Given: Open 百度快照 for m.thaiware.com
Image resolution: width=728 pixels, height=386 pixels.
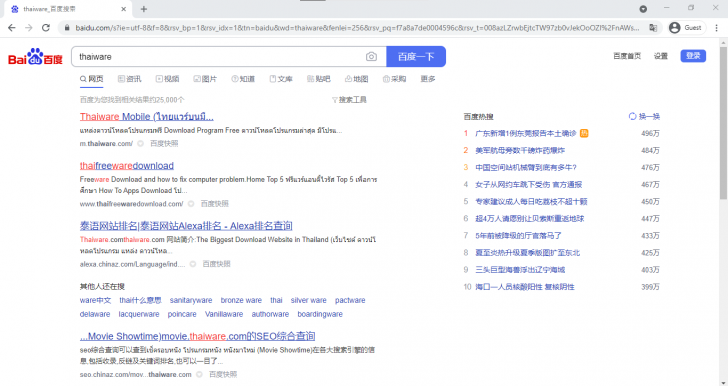Looking at the screenshot, I should pos(164,144).
